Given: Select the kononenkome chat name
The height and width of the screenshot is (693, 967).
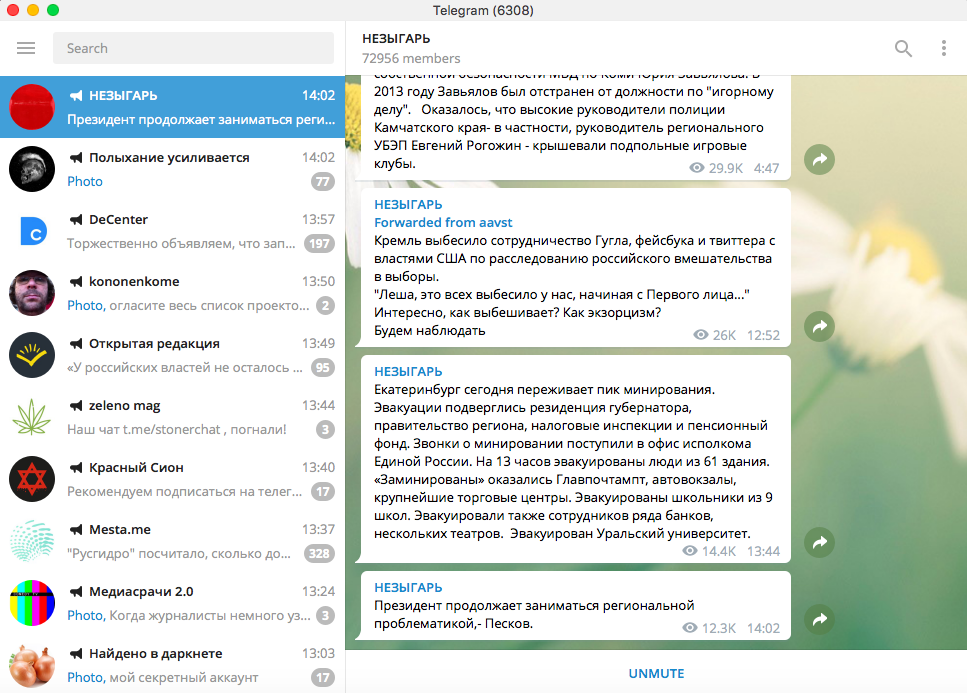Looking at the screenshot, I should [134, 282].
